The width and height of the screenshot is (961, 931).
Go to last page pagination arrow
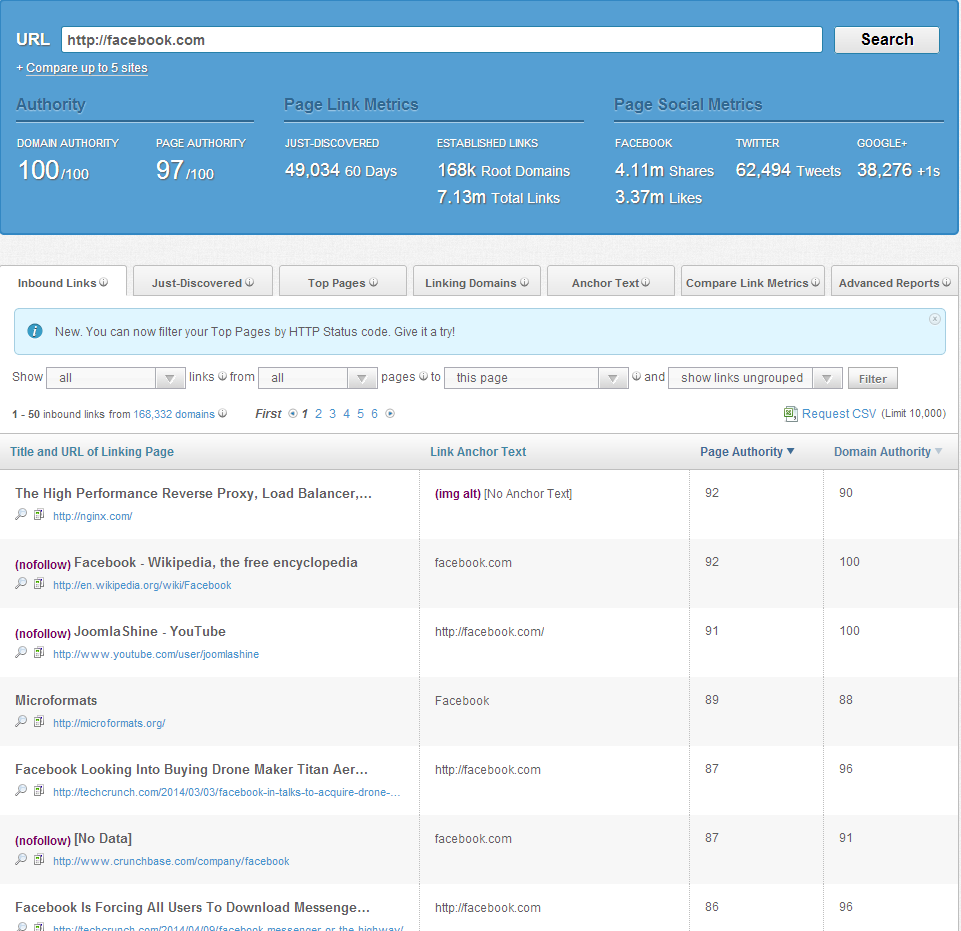click(390, 414)
